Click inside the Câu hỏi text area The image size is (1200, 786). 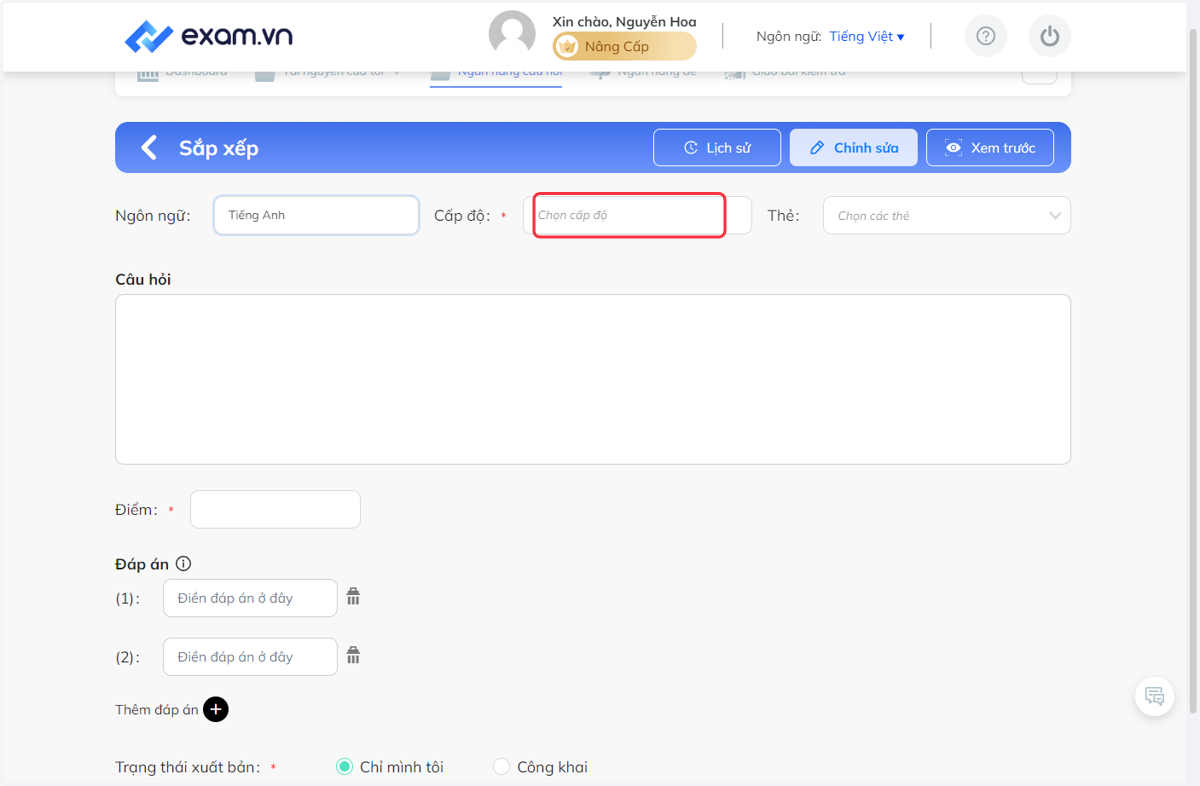[x=593, y=379]
